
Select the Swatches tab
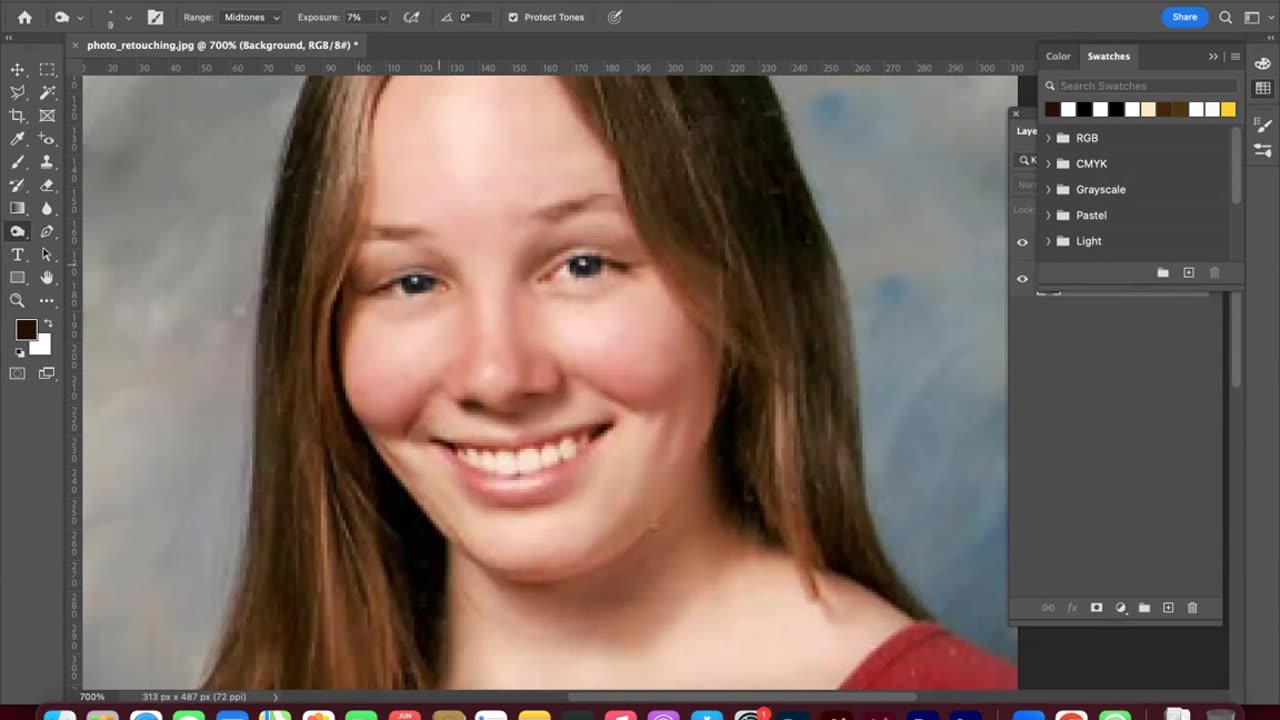pos(1108,56)
